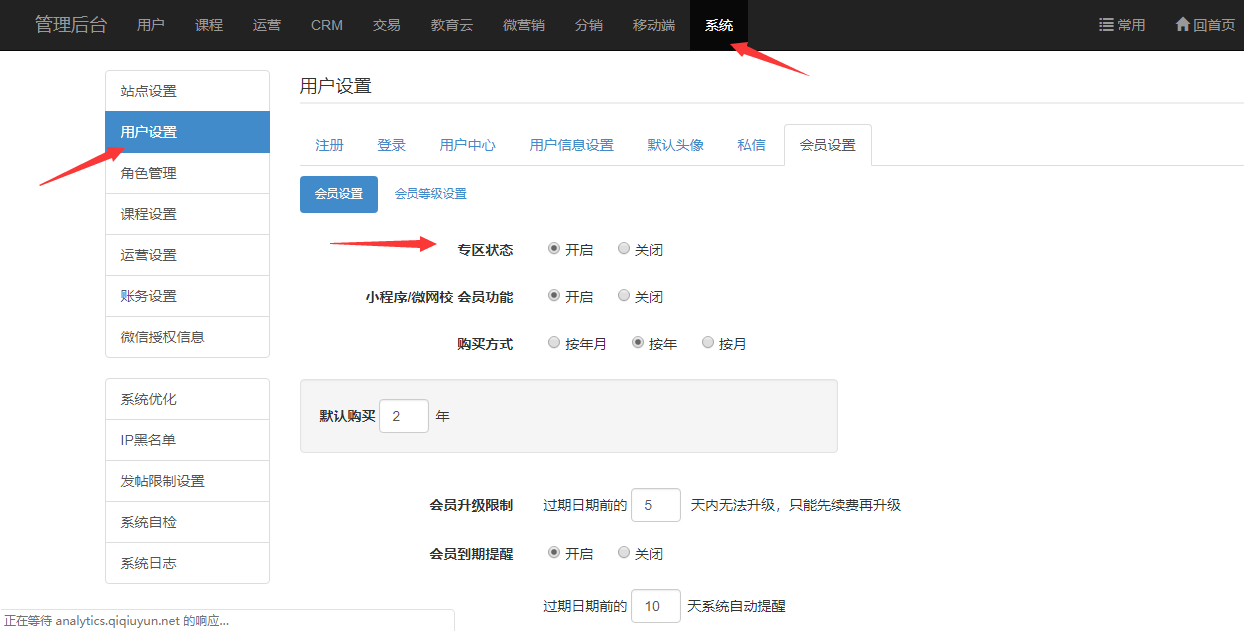Image resolution: width=1244 pixels, height=632 pixels.
Task: Open 发帖限制设置 in sidebar
Action: 187,481
